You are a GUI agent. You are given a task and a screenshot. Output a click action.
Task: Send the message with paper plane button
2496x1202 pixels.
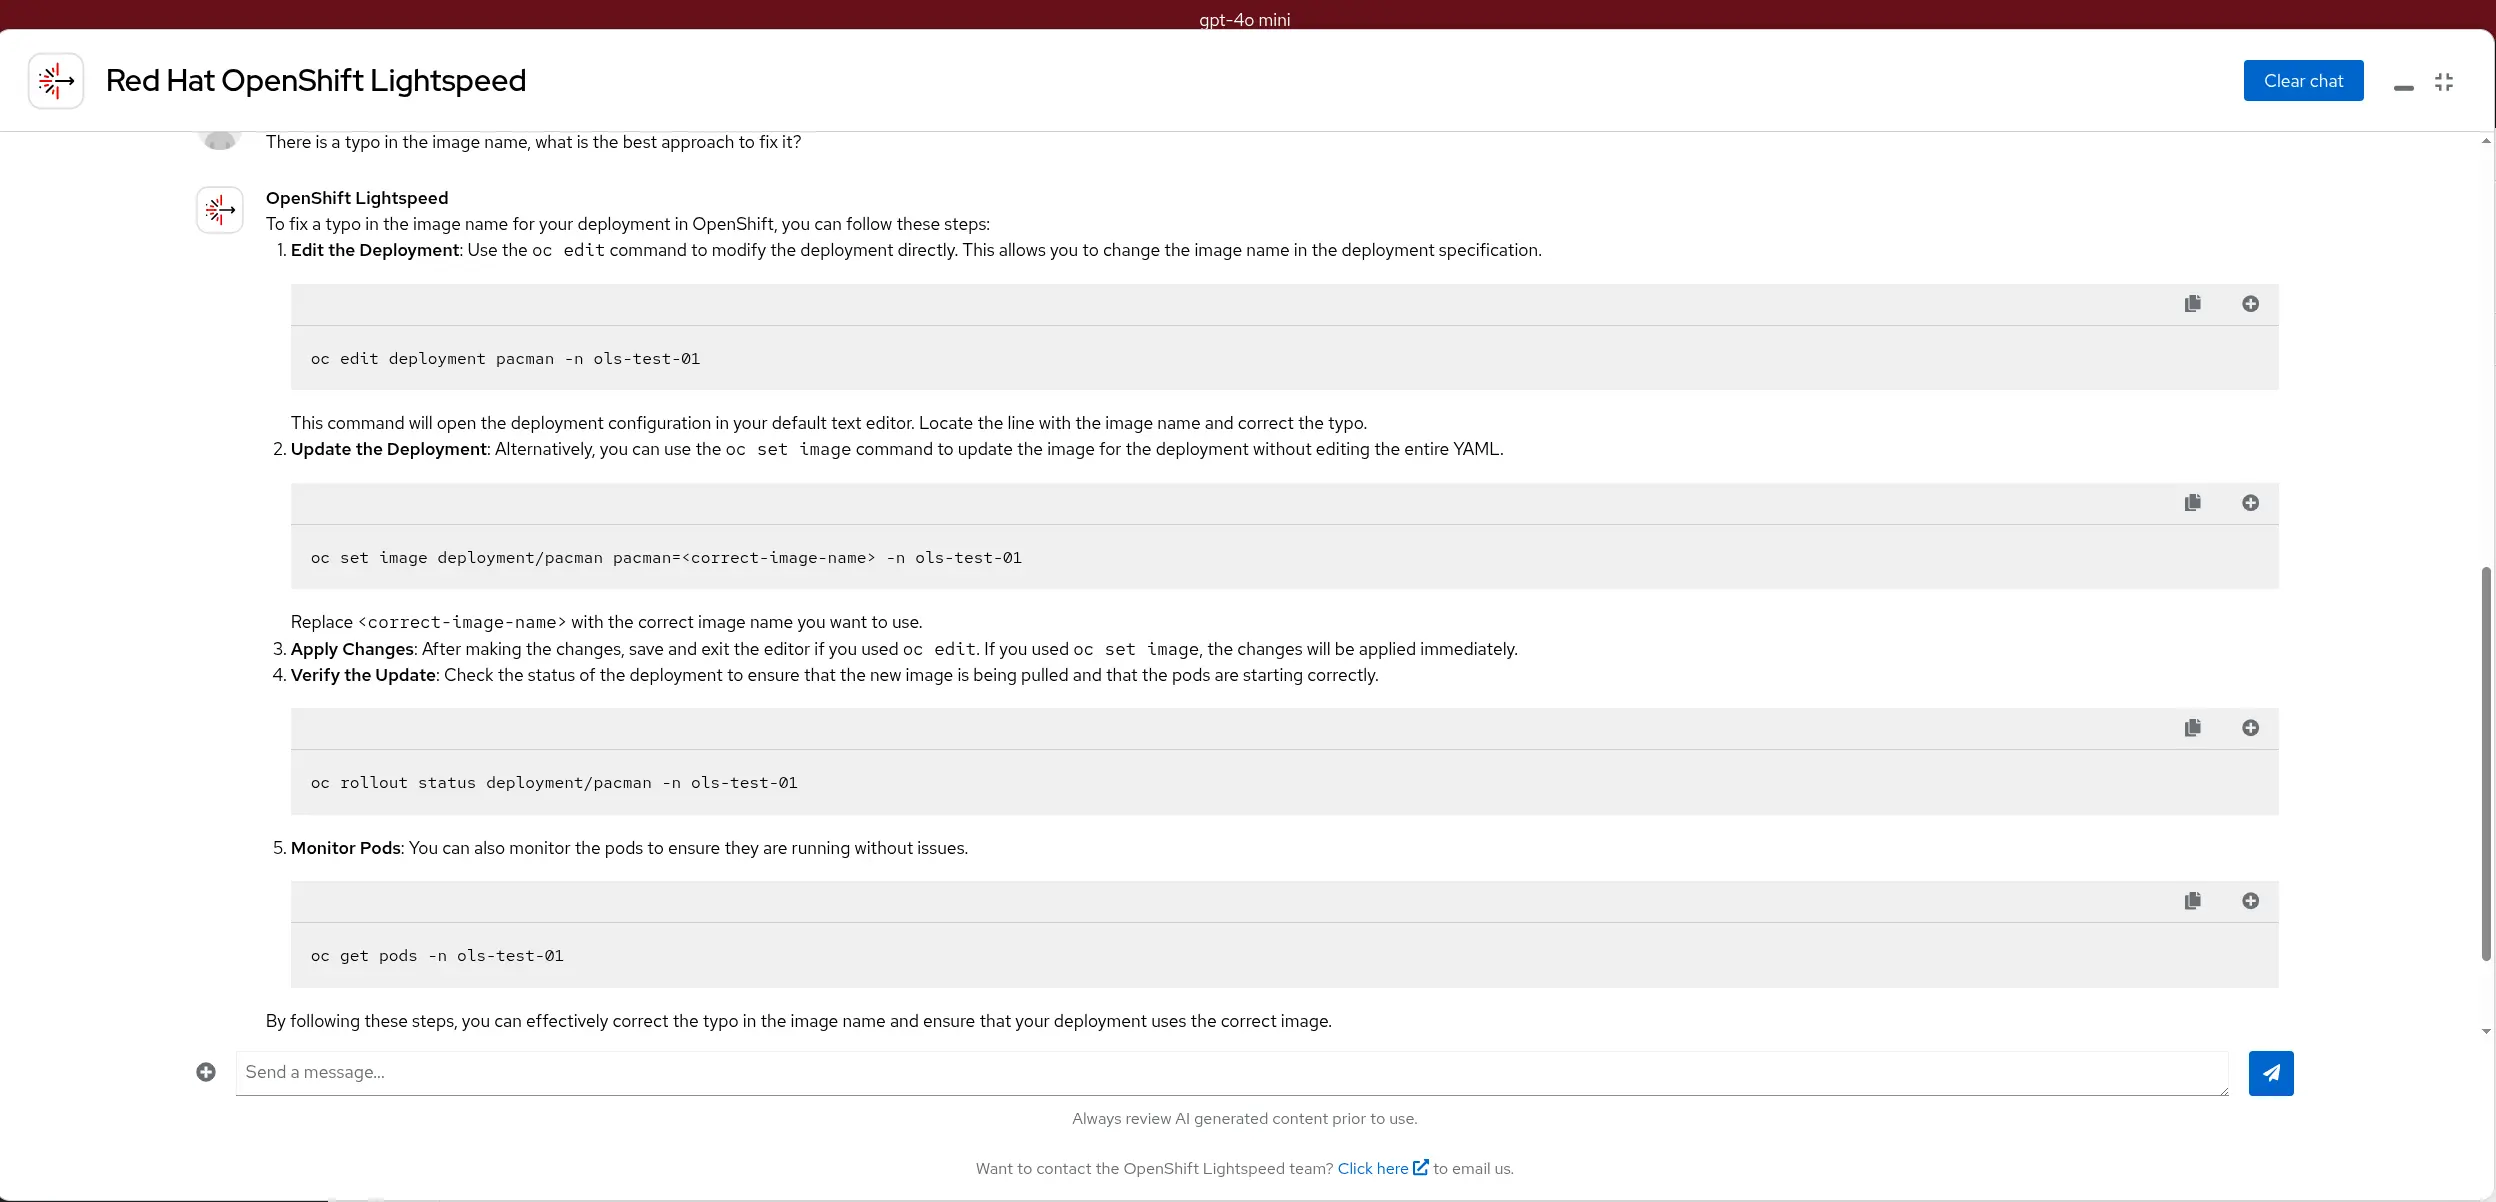[2271, 1073]
